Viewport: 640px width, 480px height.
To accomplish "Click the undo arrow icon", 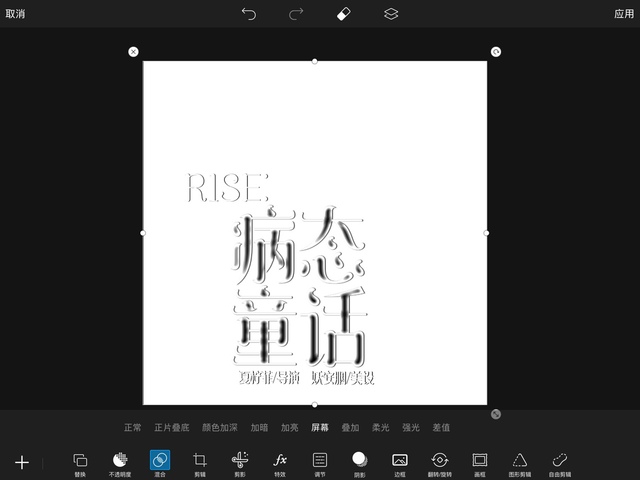I will point(249,14).
